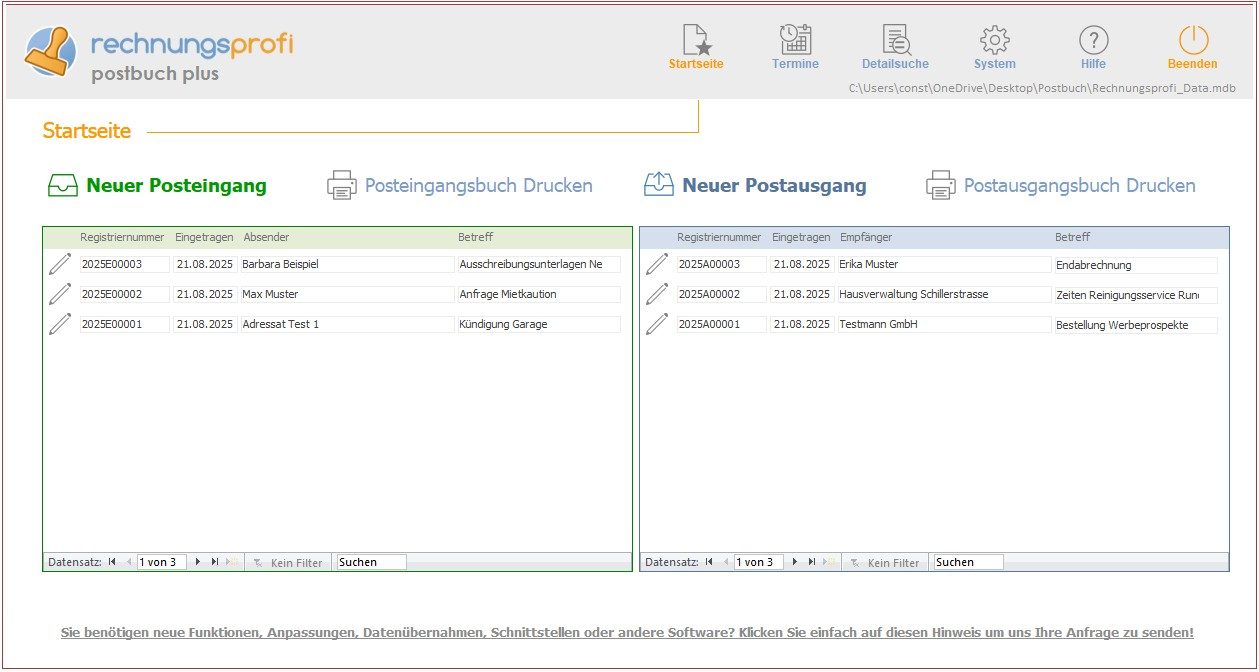Select recipient Hausverwaltung Schillerstrasse
The width and height of the screenshot is (1259, 672).
pos(944,294)
